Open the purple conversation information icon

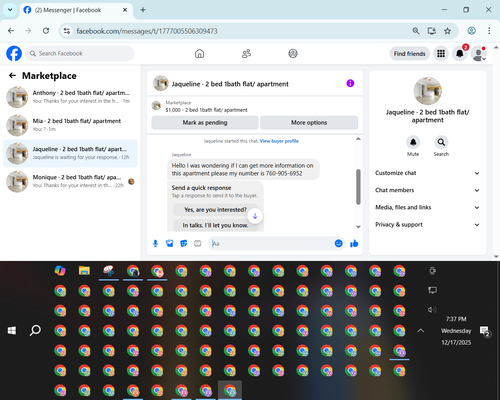[350, 83]
